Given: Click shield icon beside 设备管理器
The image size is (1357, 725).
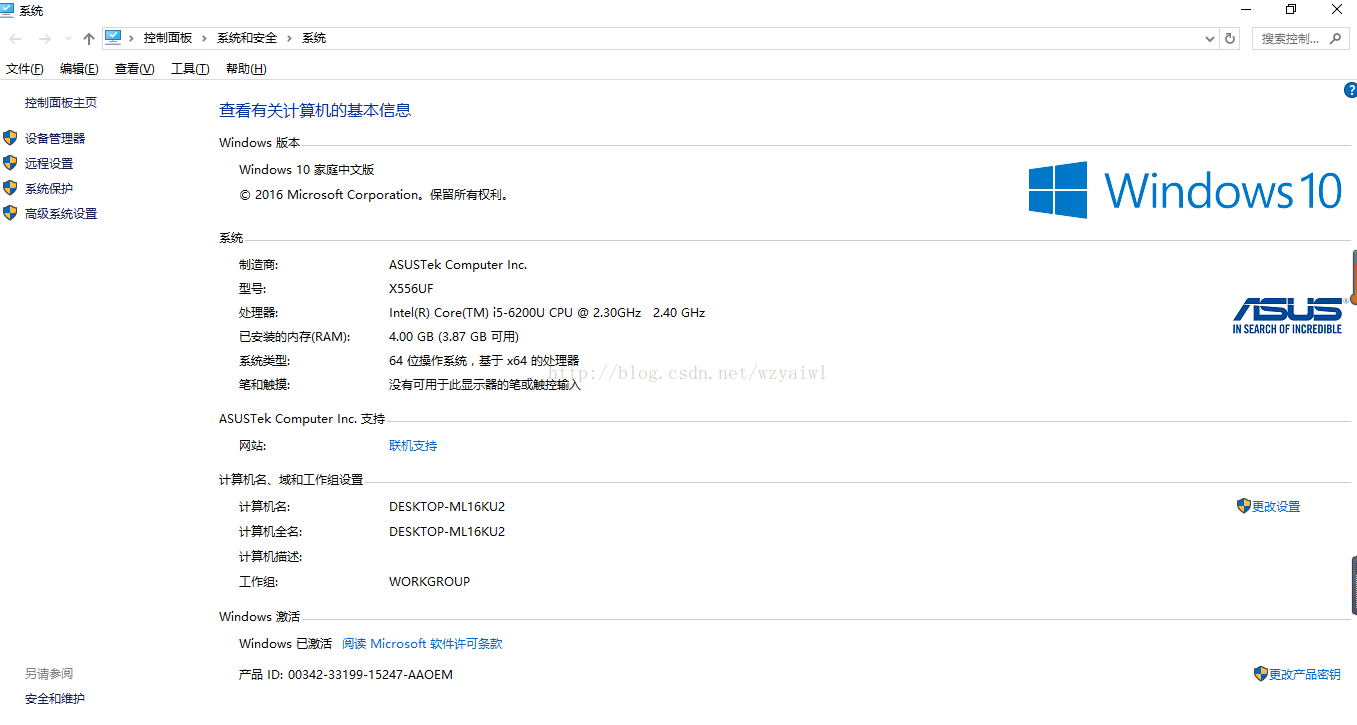Looking at the screenshot, I should [10, 138].
